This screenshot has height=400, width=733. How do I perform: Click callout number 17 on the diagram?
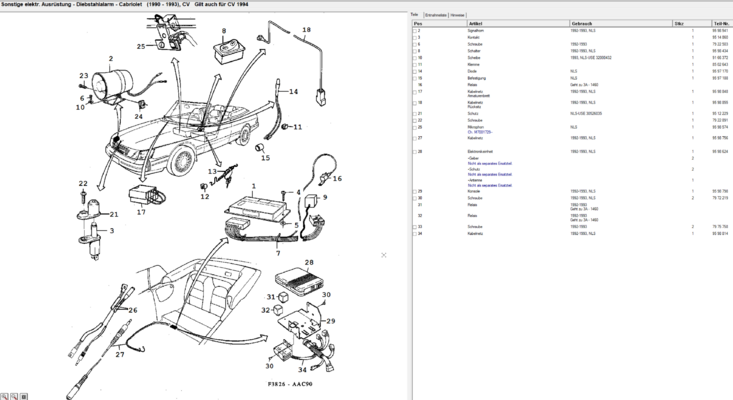(x=141, y=212)
